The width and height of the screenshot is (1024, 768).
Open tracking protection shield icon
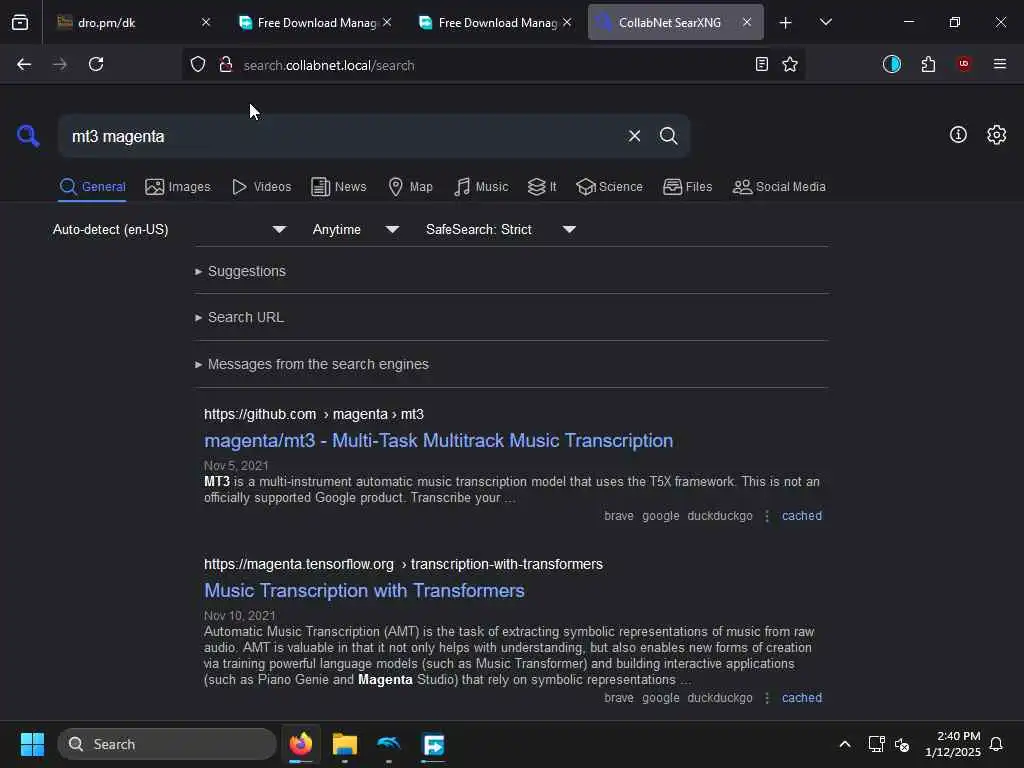[198, 64]
